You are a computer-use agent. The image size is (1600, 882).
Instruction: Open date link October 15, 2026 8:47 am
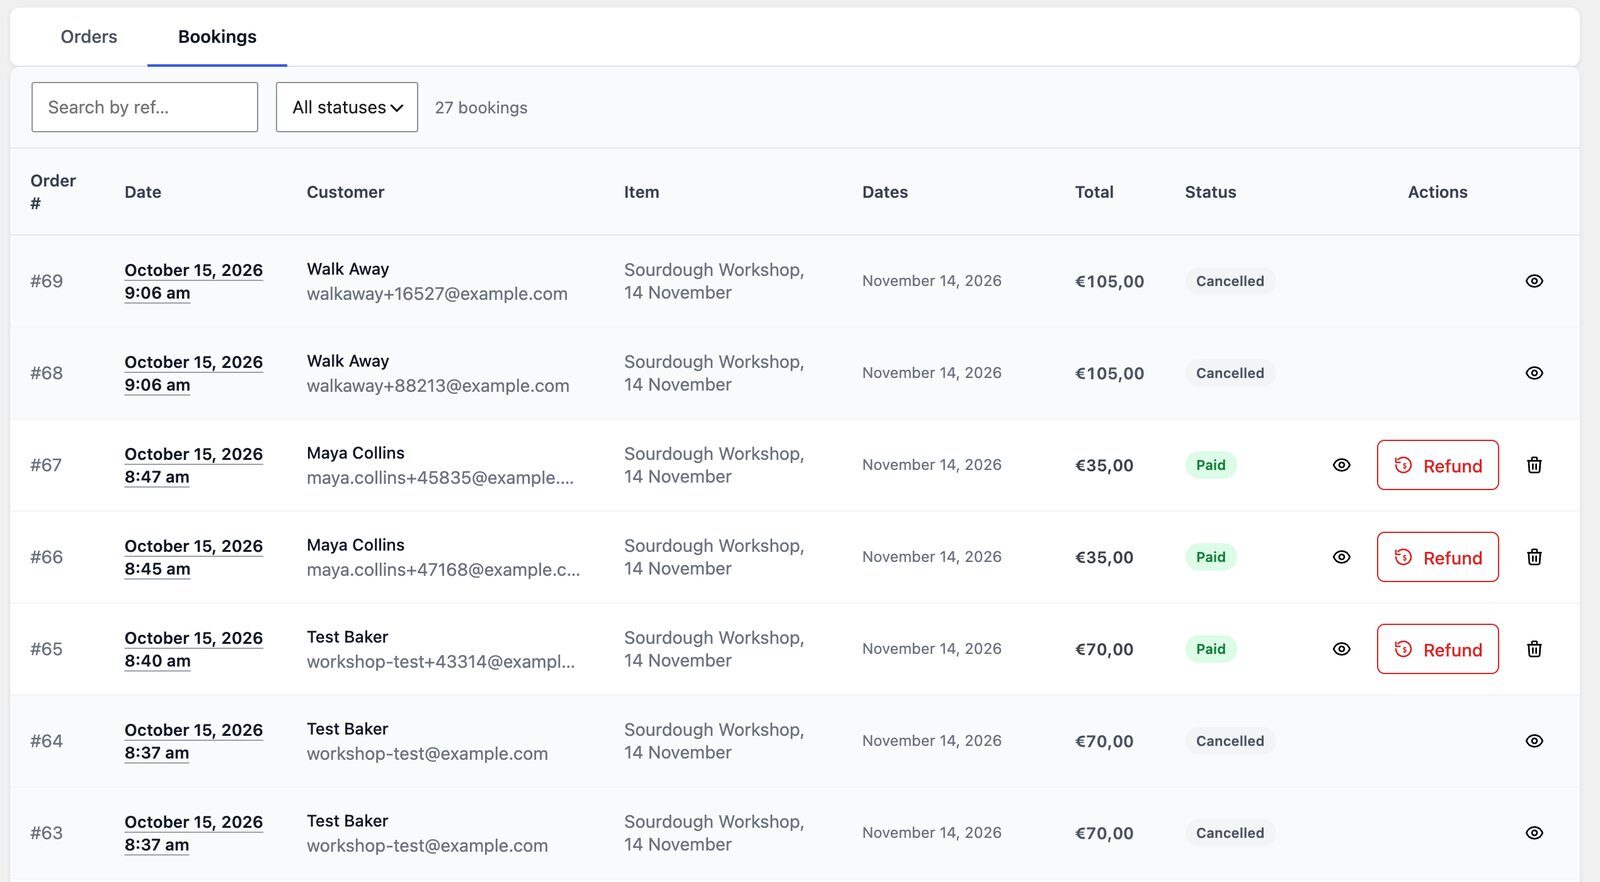pos(194,465)
